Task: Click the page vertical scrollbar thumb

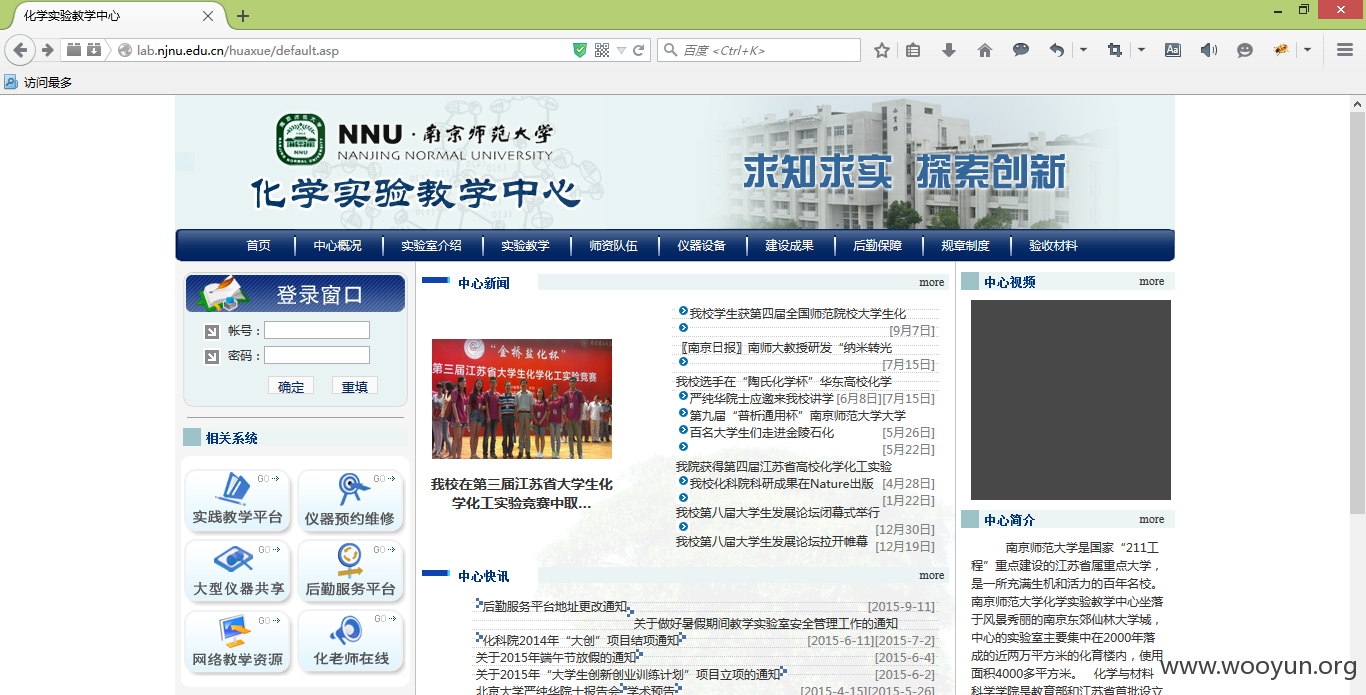Action: coord(1357,312)
